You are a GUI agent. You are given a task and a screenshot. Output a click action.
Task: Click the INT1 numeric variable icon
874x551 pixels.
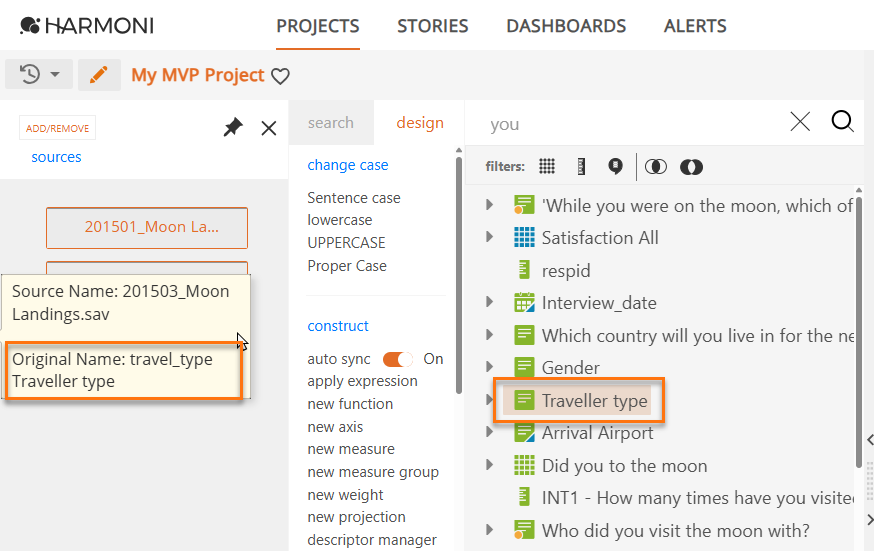(524, 497)
